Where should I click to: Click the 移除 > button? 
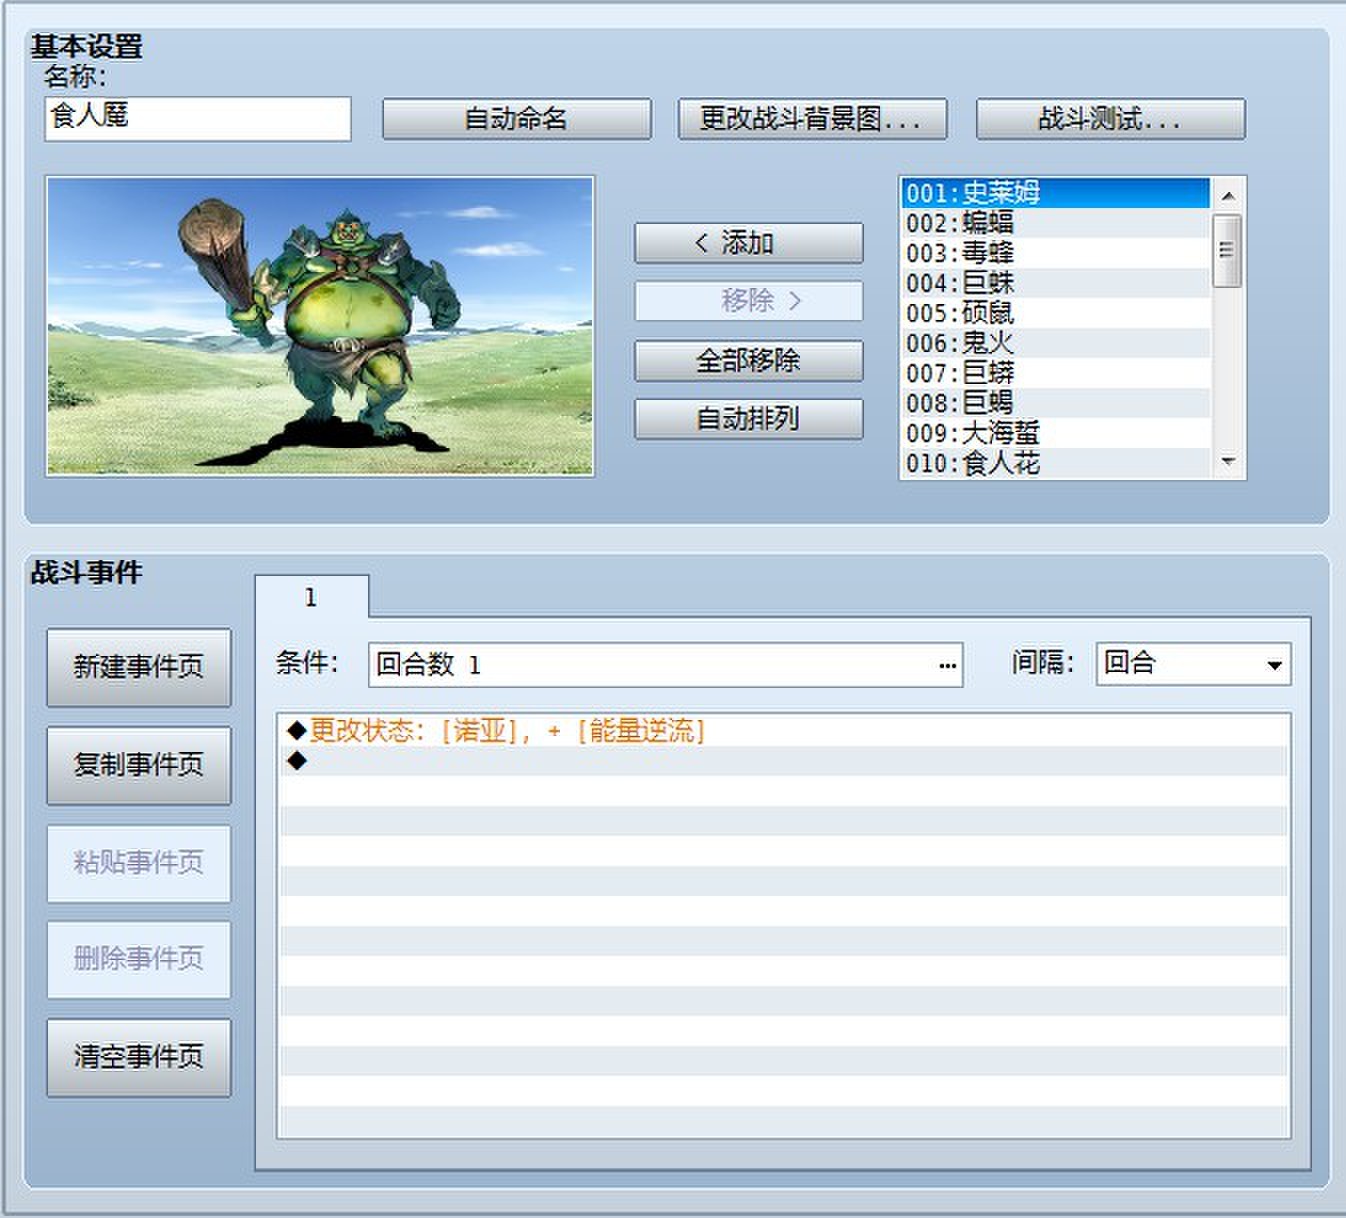pyautogui.click(x=748, y=301)
